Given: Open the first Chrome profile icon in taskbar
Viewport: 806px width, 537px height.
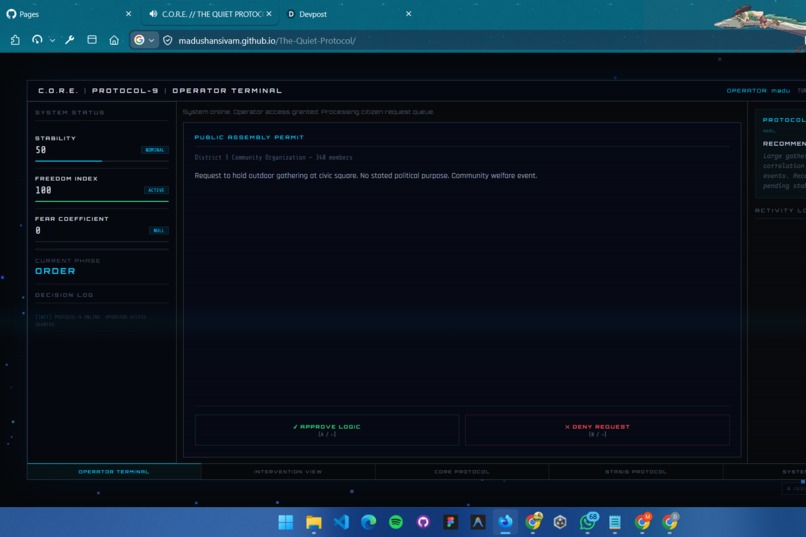Looking at the screenshot, I should 533,522.
